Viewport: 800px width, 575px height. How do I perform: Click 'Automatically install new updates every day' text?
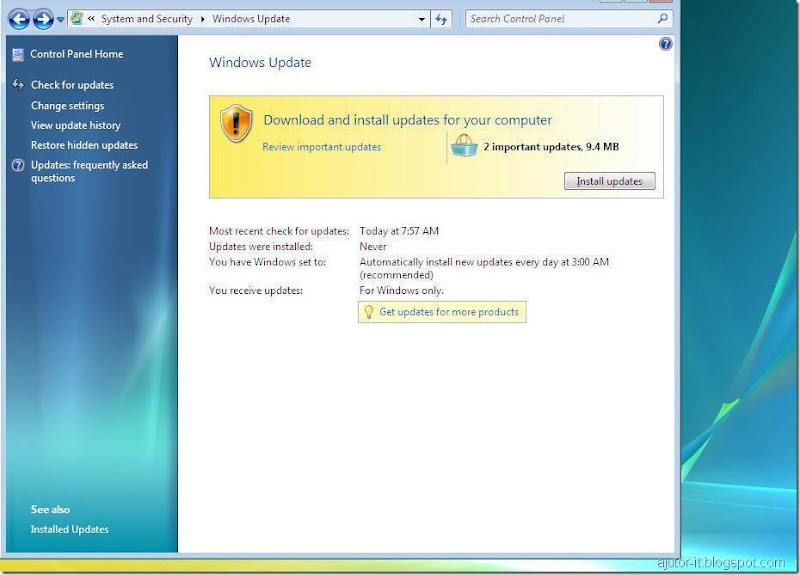coord(459,262)
